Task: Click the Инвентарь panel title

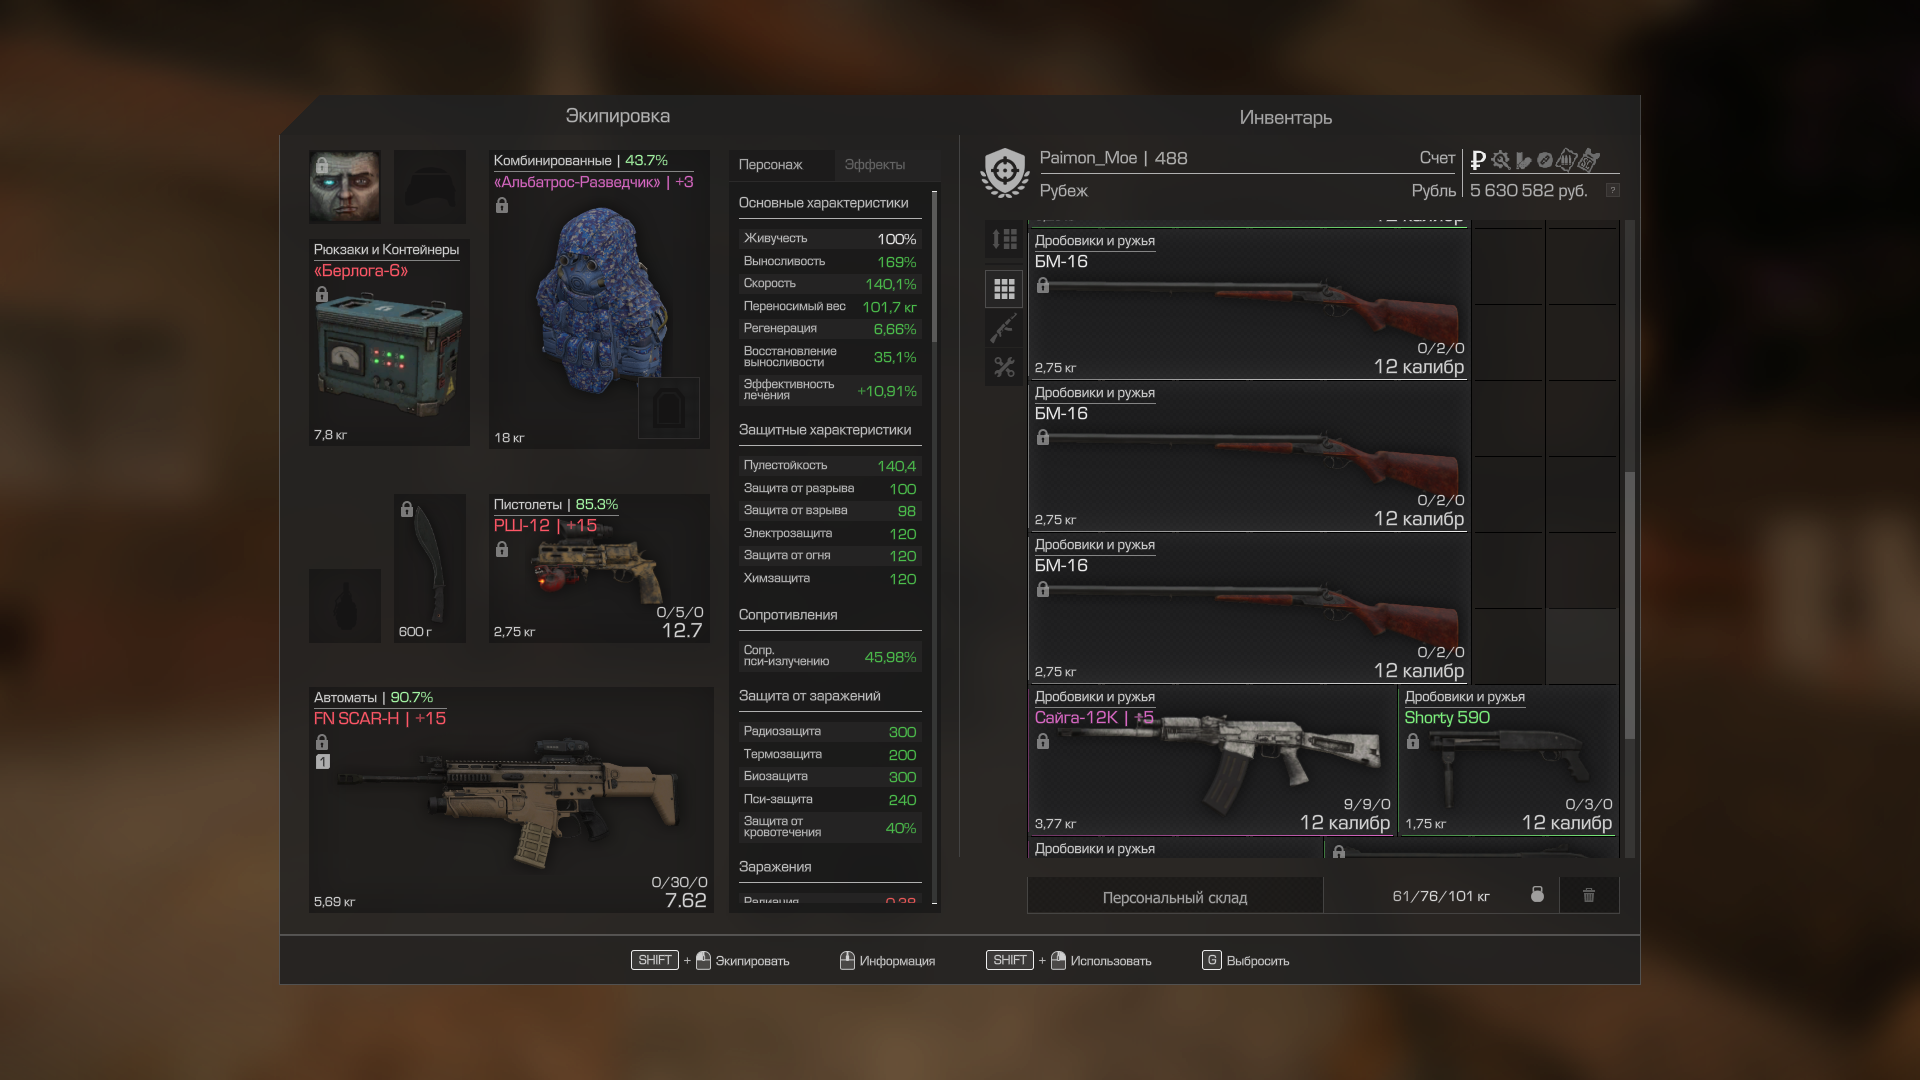Action: (1285, 118)
